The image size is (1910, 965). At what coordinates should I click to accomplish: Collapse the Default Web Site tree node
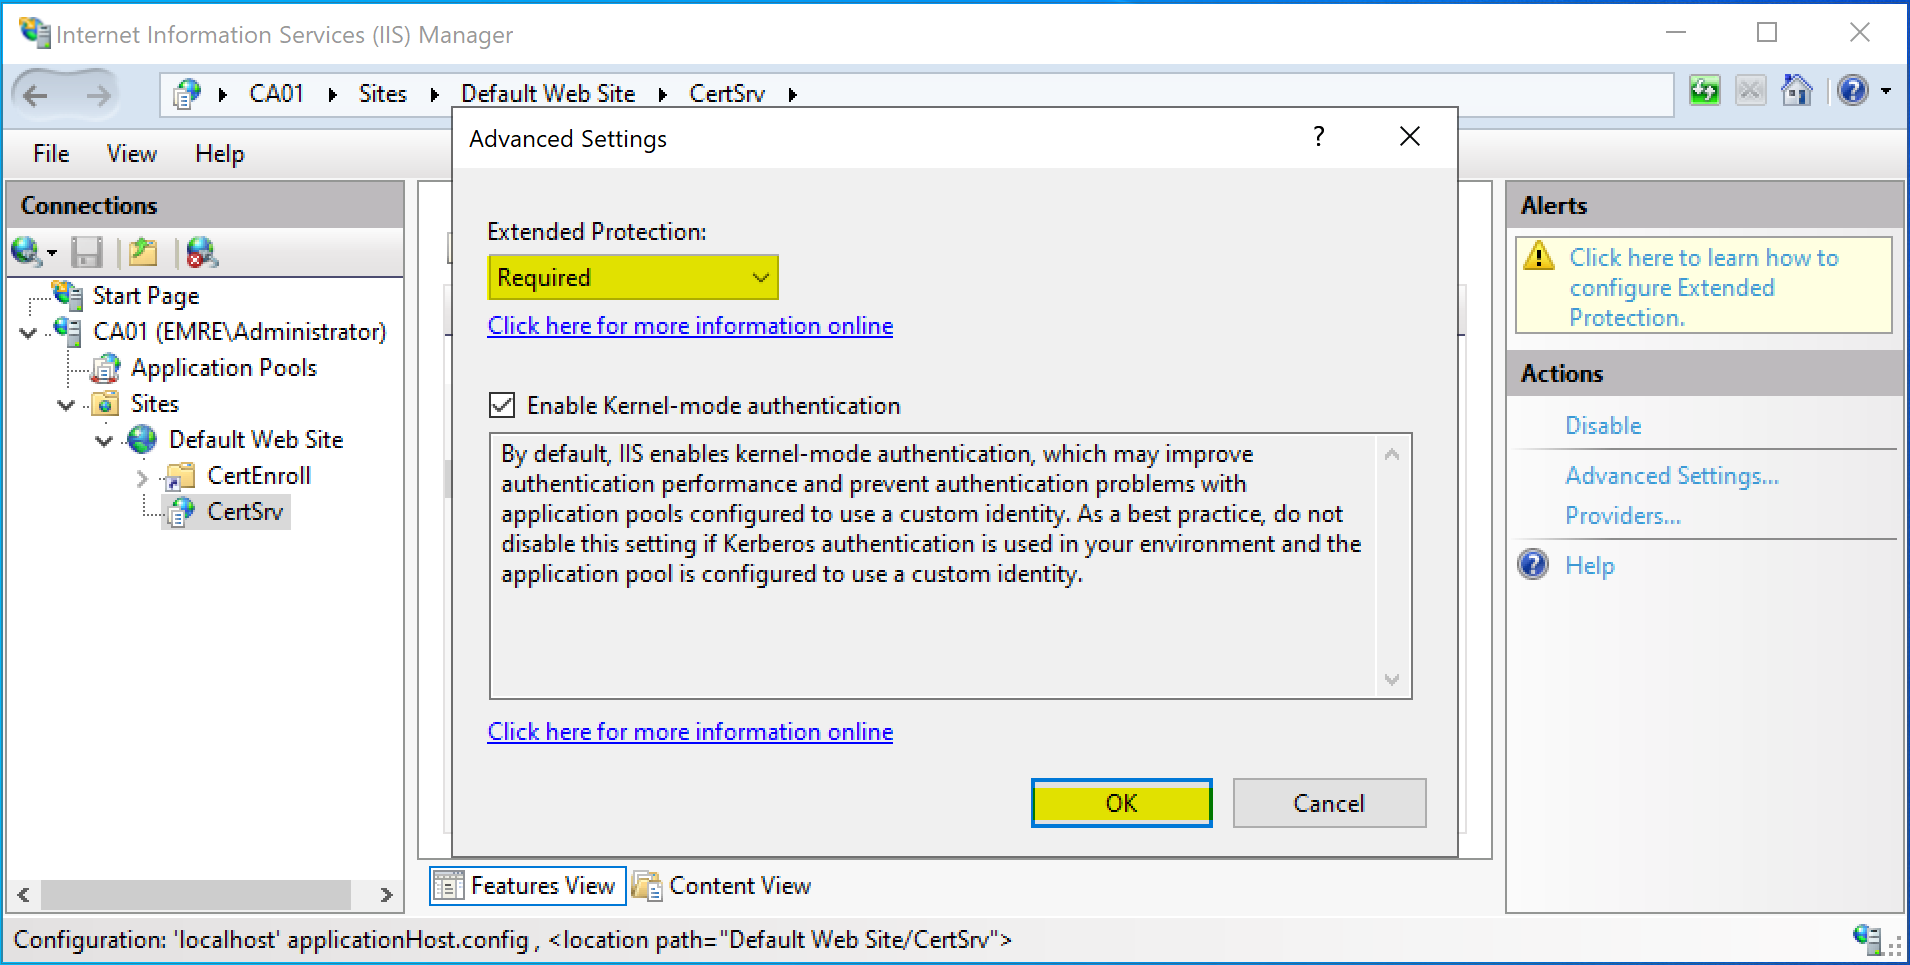104,440
